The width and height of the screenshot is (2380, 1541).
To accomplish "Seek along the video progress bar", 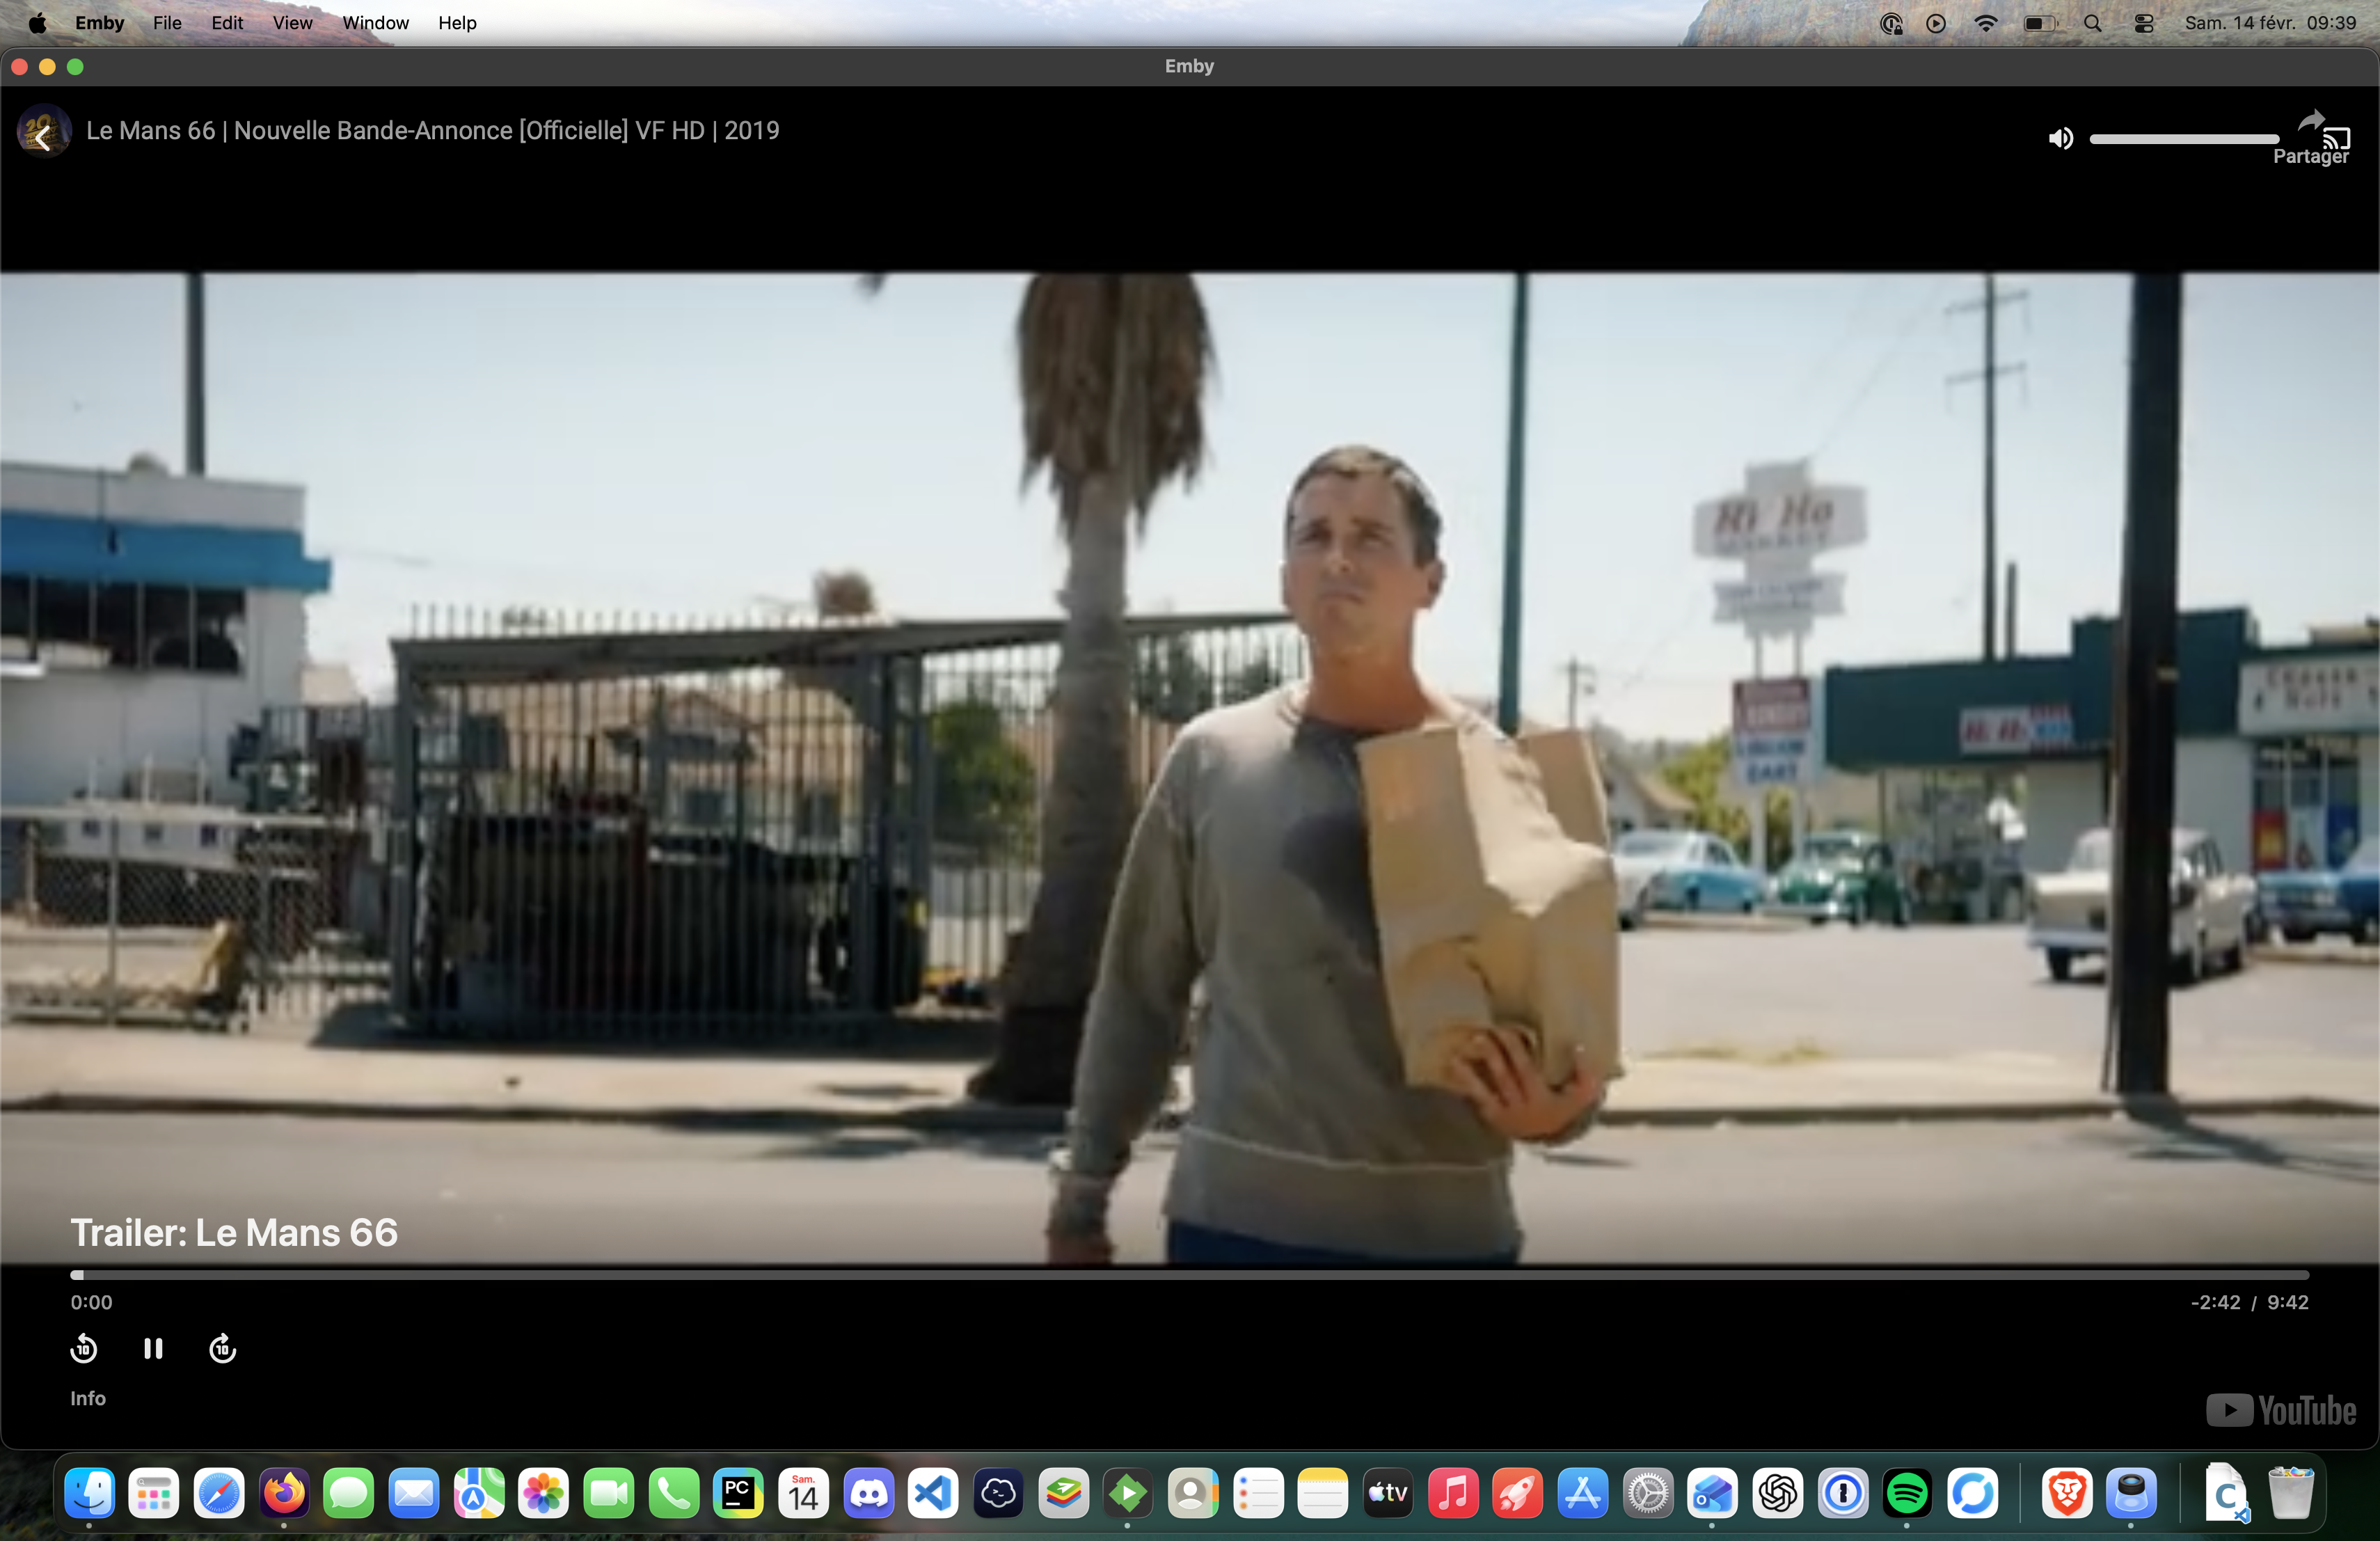I will click(1189, 1275).
